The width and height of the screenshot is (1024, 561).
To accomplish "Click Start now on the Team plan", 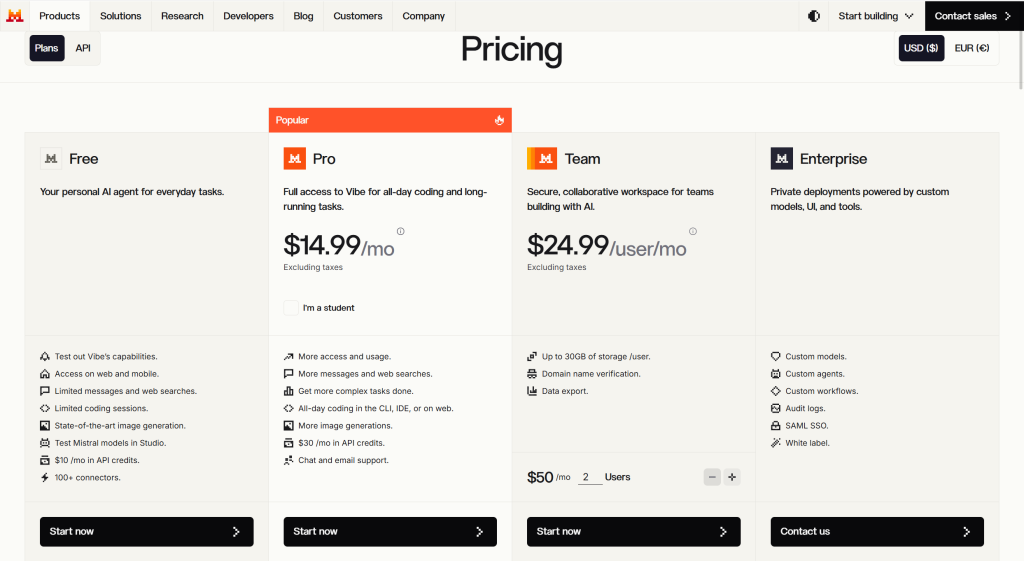I will click(633, 532).
